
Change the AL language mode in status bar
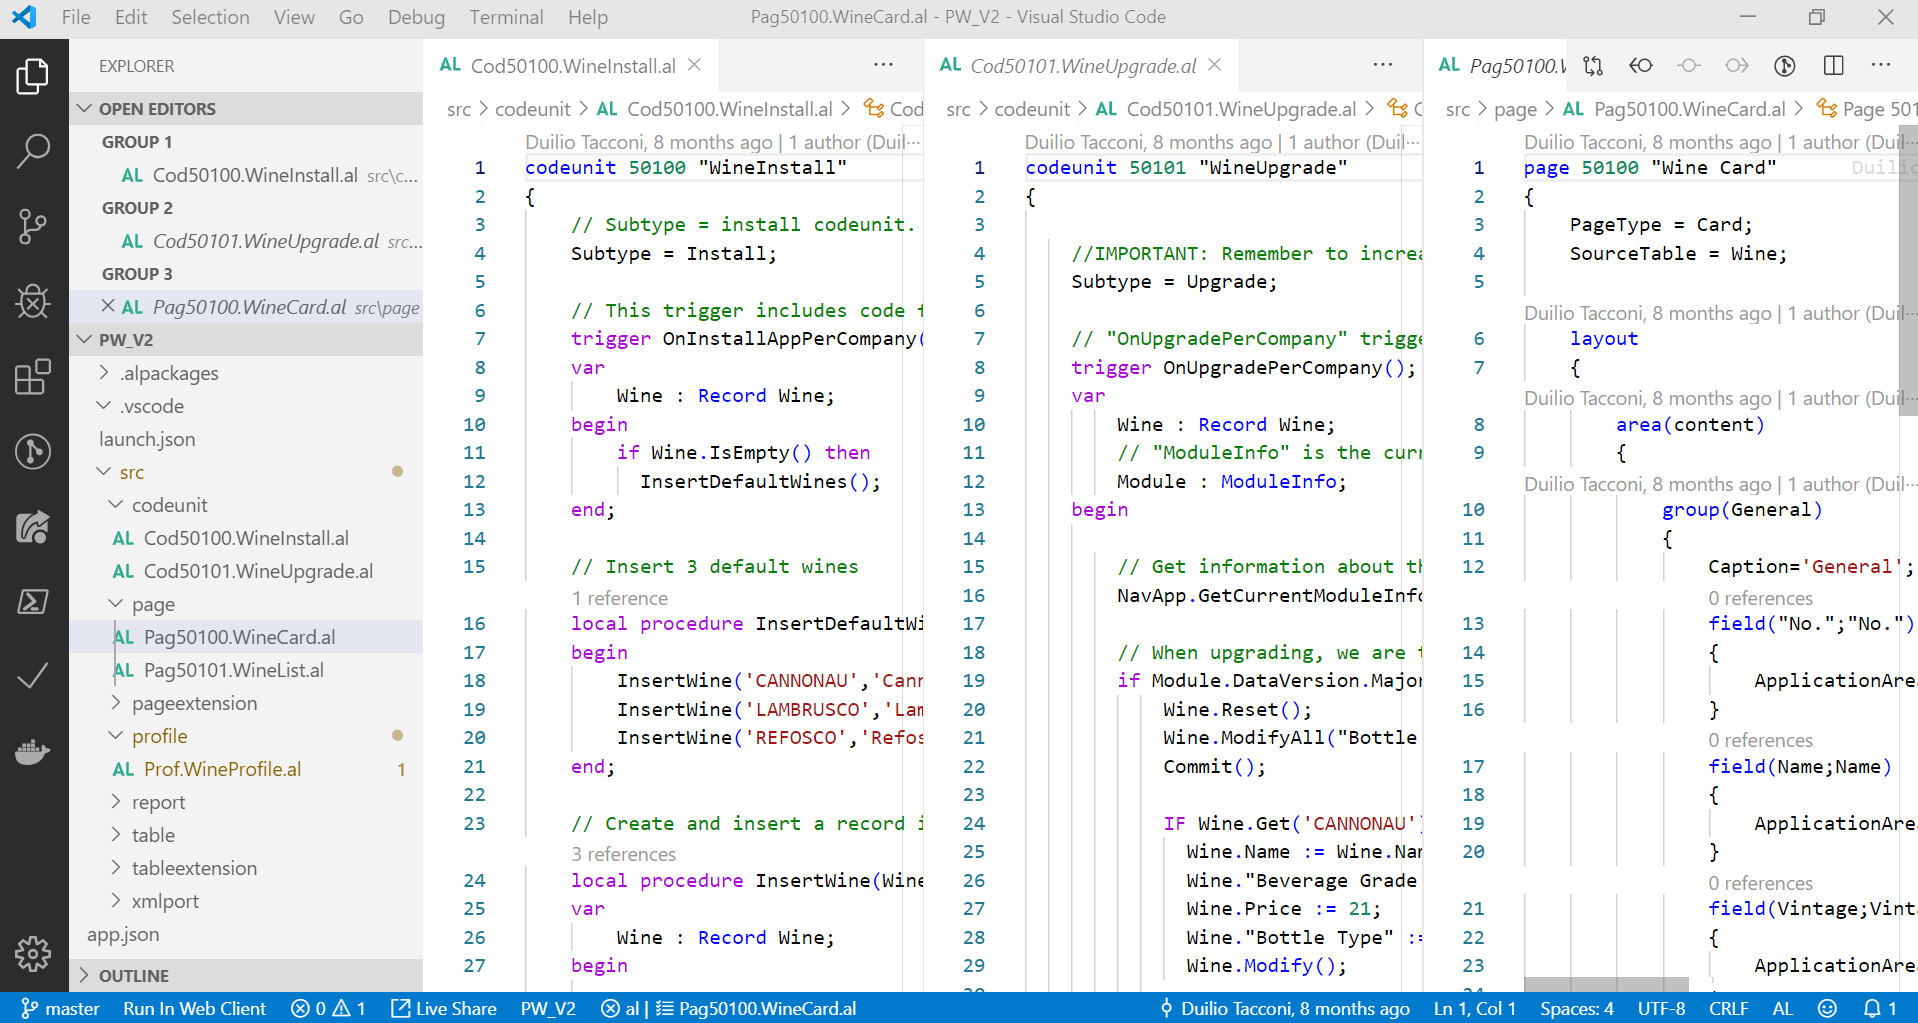(x=1783, y=1008)
